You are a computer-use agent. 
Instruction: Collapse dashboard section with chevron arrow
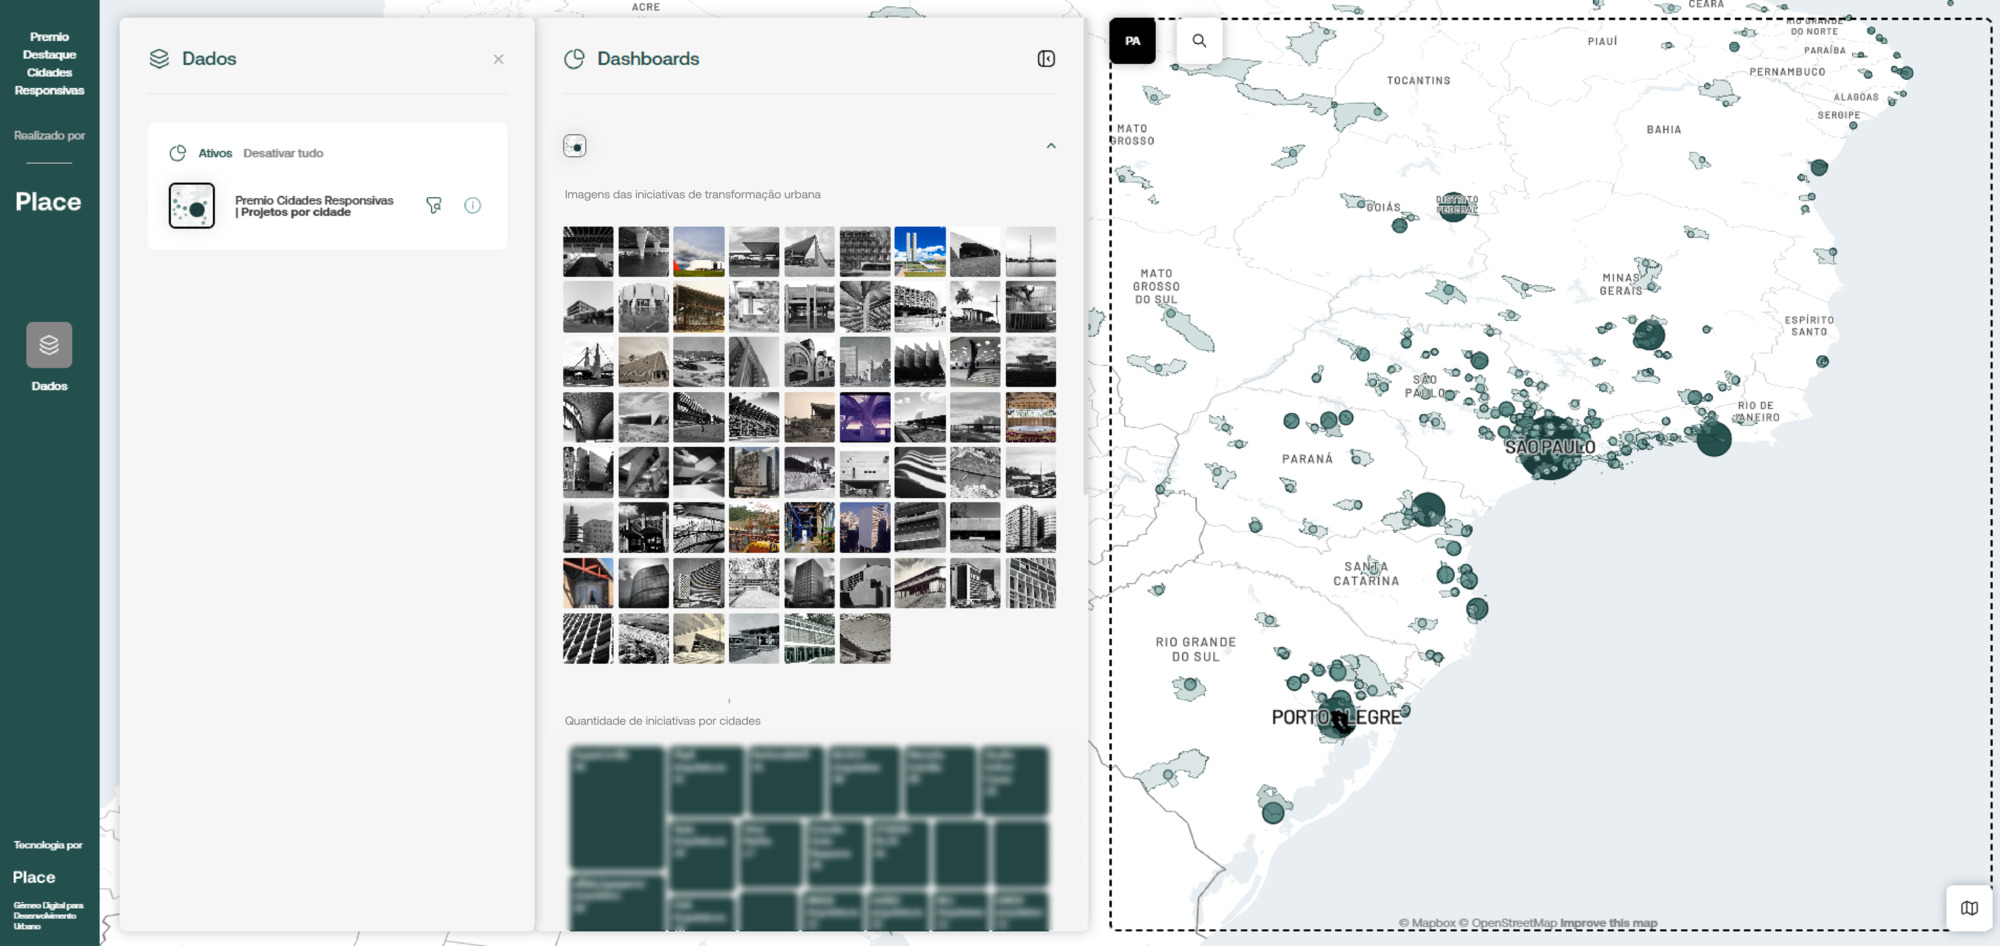1050,146
